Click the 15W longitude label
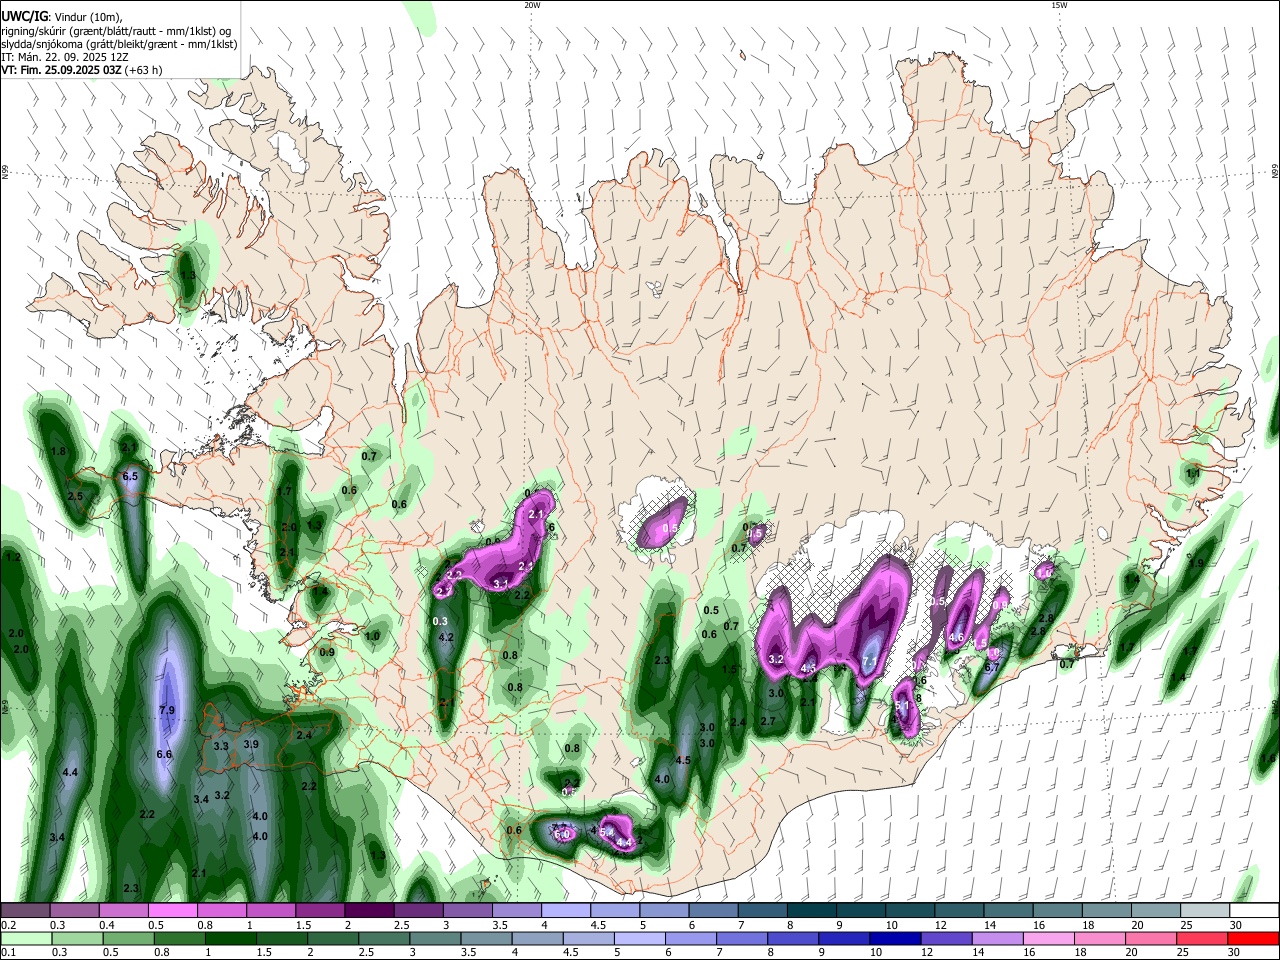The height and width of the screenshot is (960, 1280). pos(1058,5)
